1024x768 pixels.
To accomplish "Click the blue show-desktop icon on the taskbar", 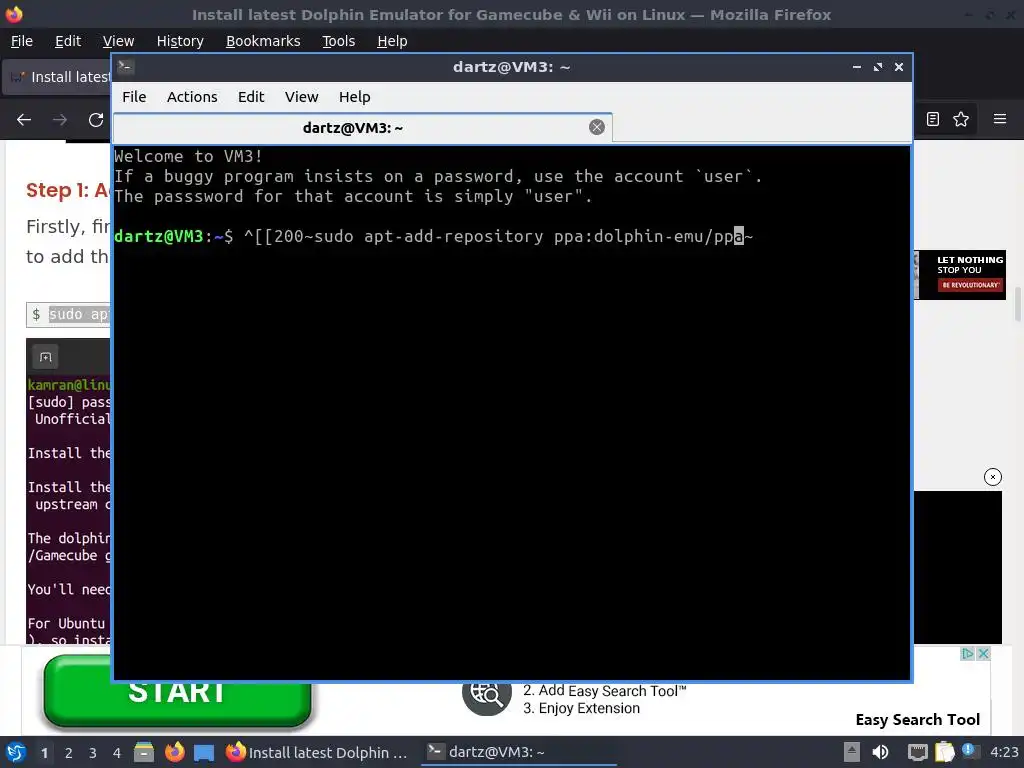I will click(204, 752).
